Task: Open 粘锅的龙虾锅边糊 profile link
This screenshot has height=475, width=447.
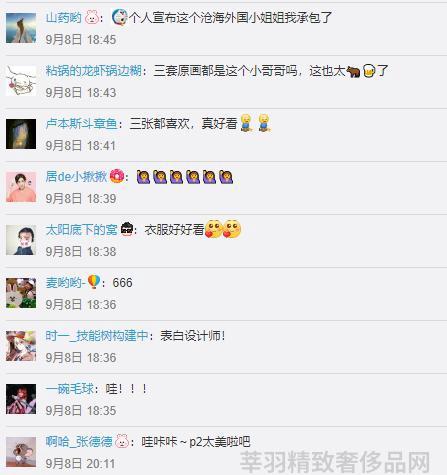Action: pyautogui.click(x=93, y=71)
